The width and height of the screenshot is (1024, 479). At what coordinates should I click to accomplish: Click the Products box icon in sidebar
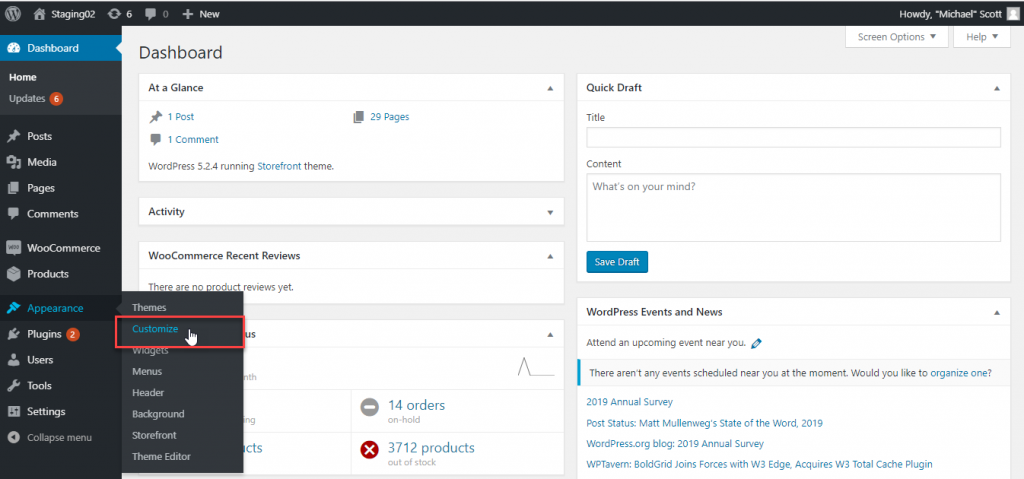13,274
